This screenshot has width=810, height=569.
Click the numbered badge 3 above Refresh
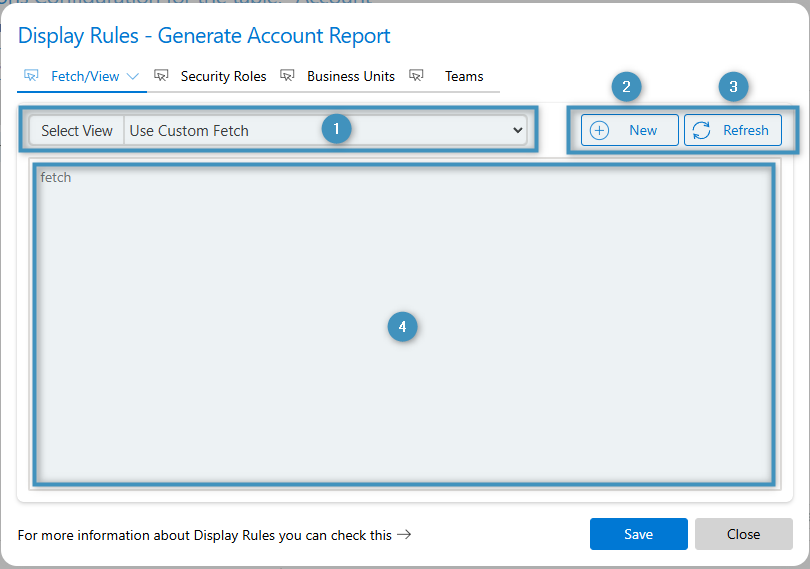tap(733, 87)
